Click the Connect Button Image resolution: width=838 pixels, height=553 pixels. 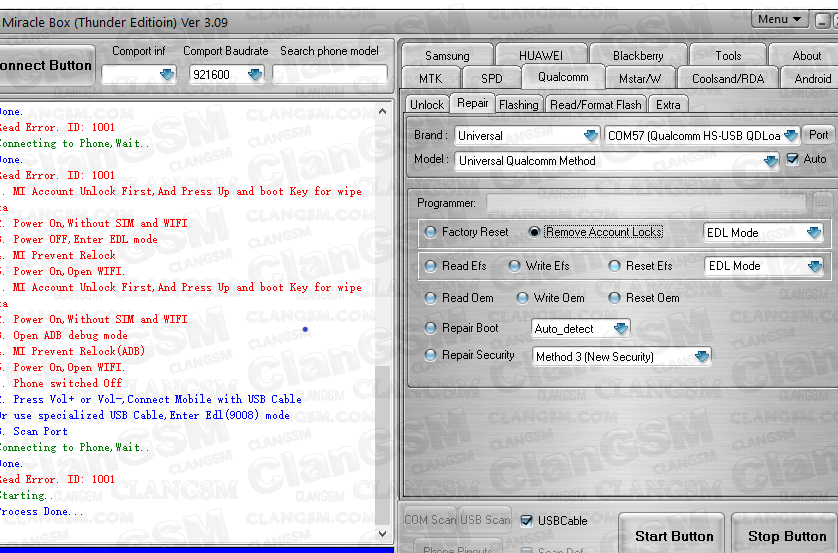point(47,65)
